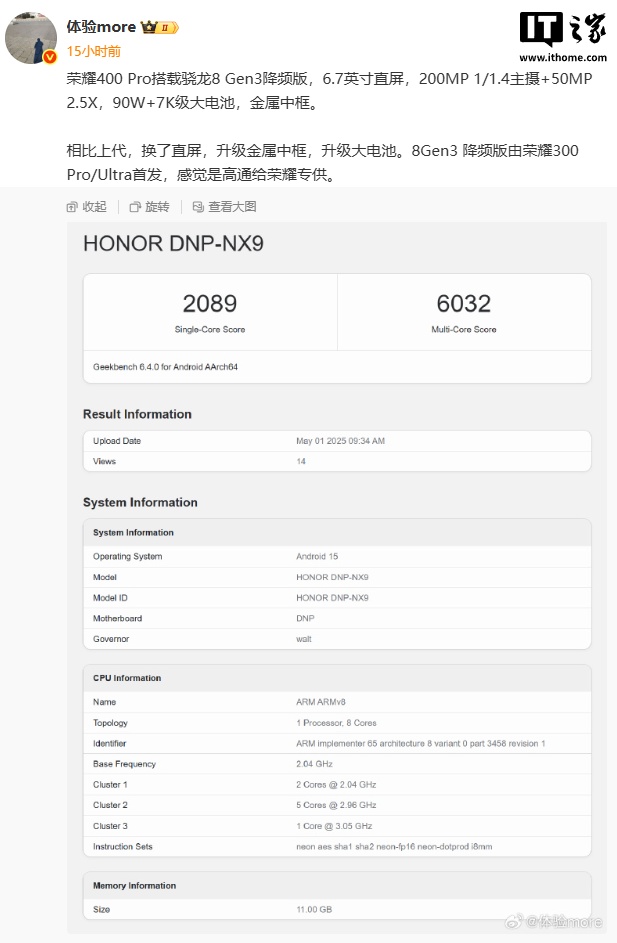Click the Memory Information table header
This screenshot has width=617, height=943.
337,885
